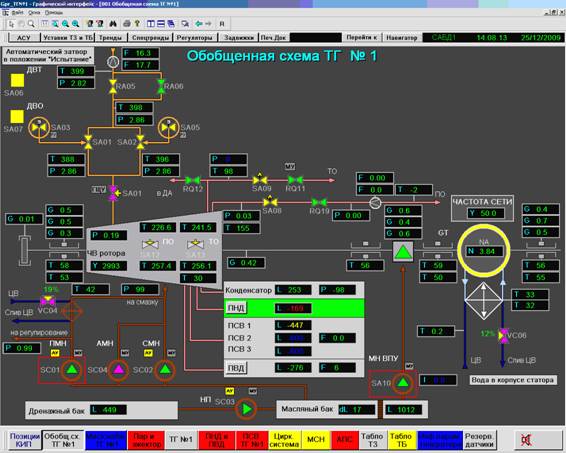
Task: Click the magnifier zoom tool icon
Action: (31, 24)
